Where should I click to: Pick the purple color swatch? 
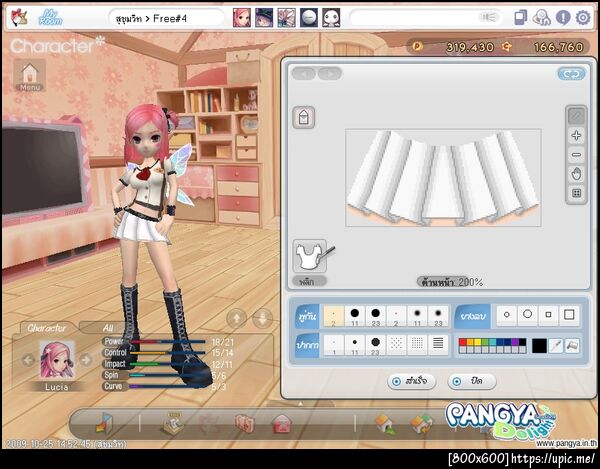[x=515, y=342]
